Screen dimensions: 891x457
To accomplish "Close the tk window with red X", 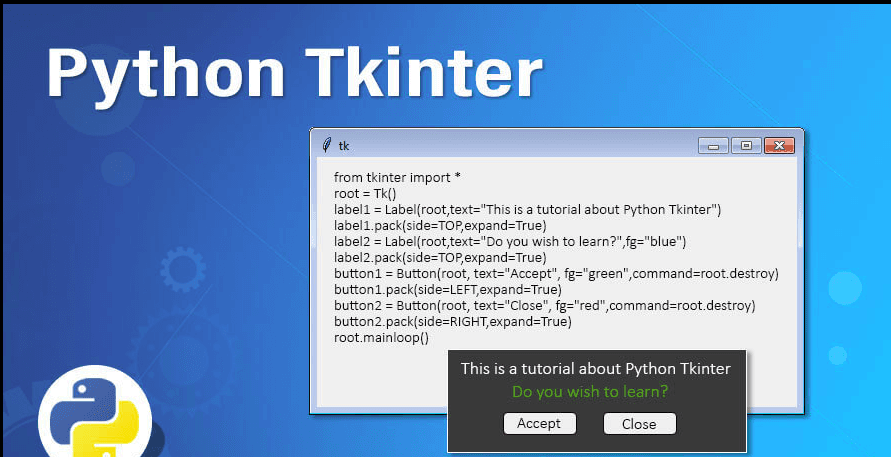I will point(779,145).
